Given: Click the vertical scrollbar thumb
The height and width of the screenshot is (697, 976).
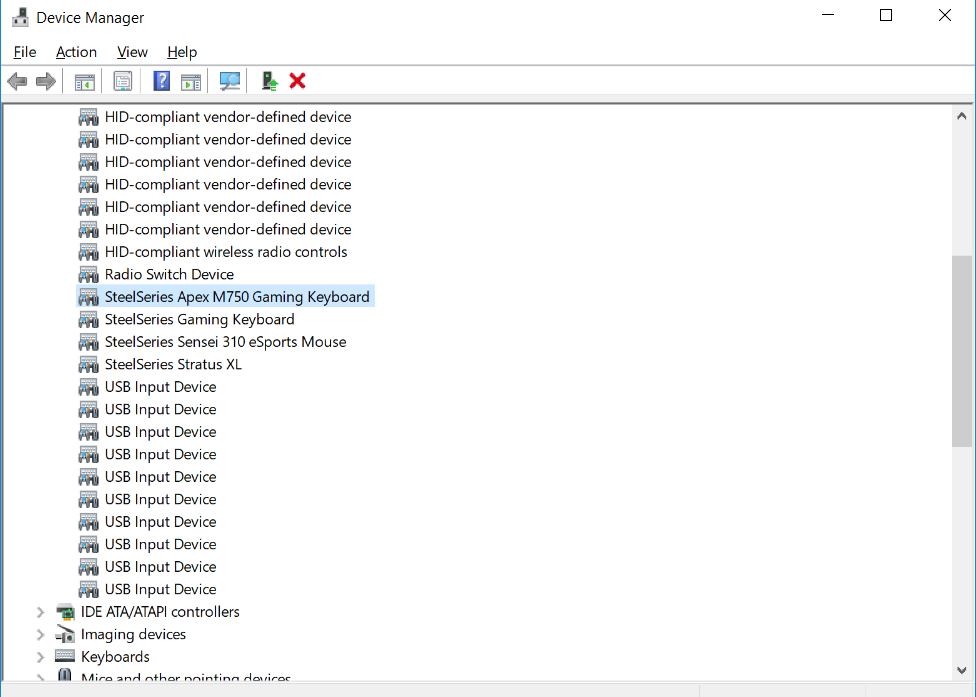Looking at the screenshot, I should [x=962, y=351].
